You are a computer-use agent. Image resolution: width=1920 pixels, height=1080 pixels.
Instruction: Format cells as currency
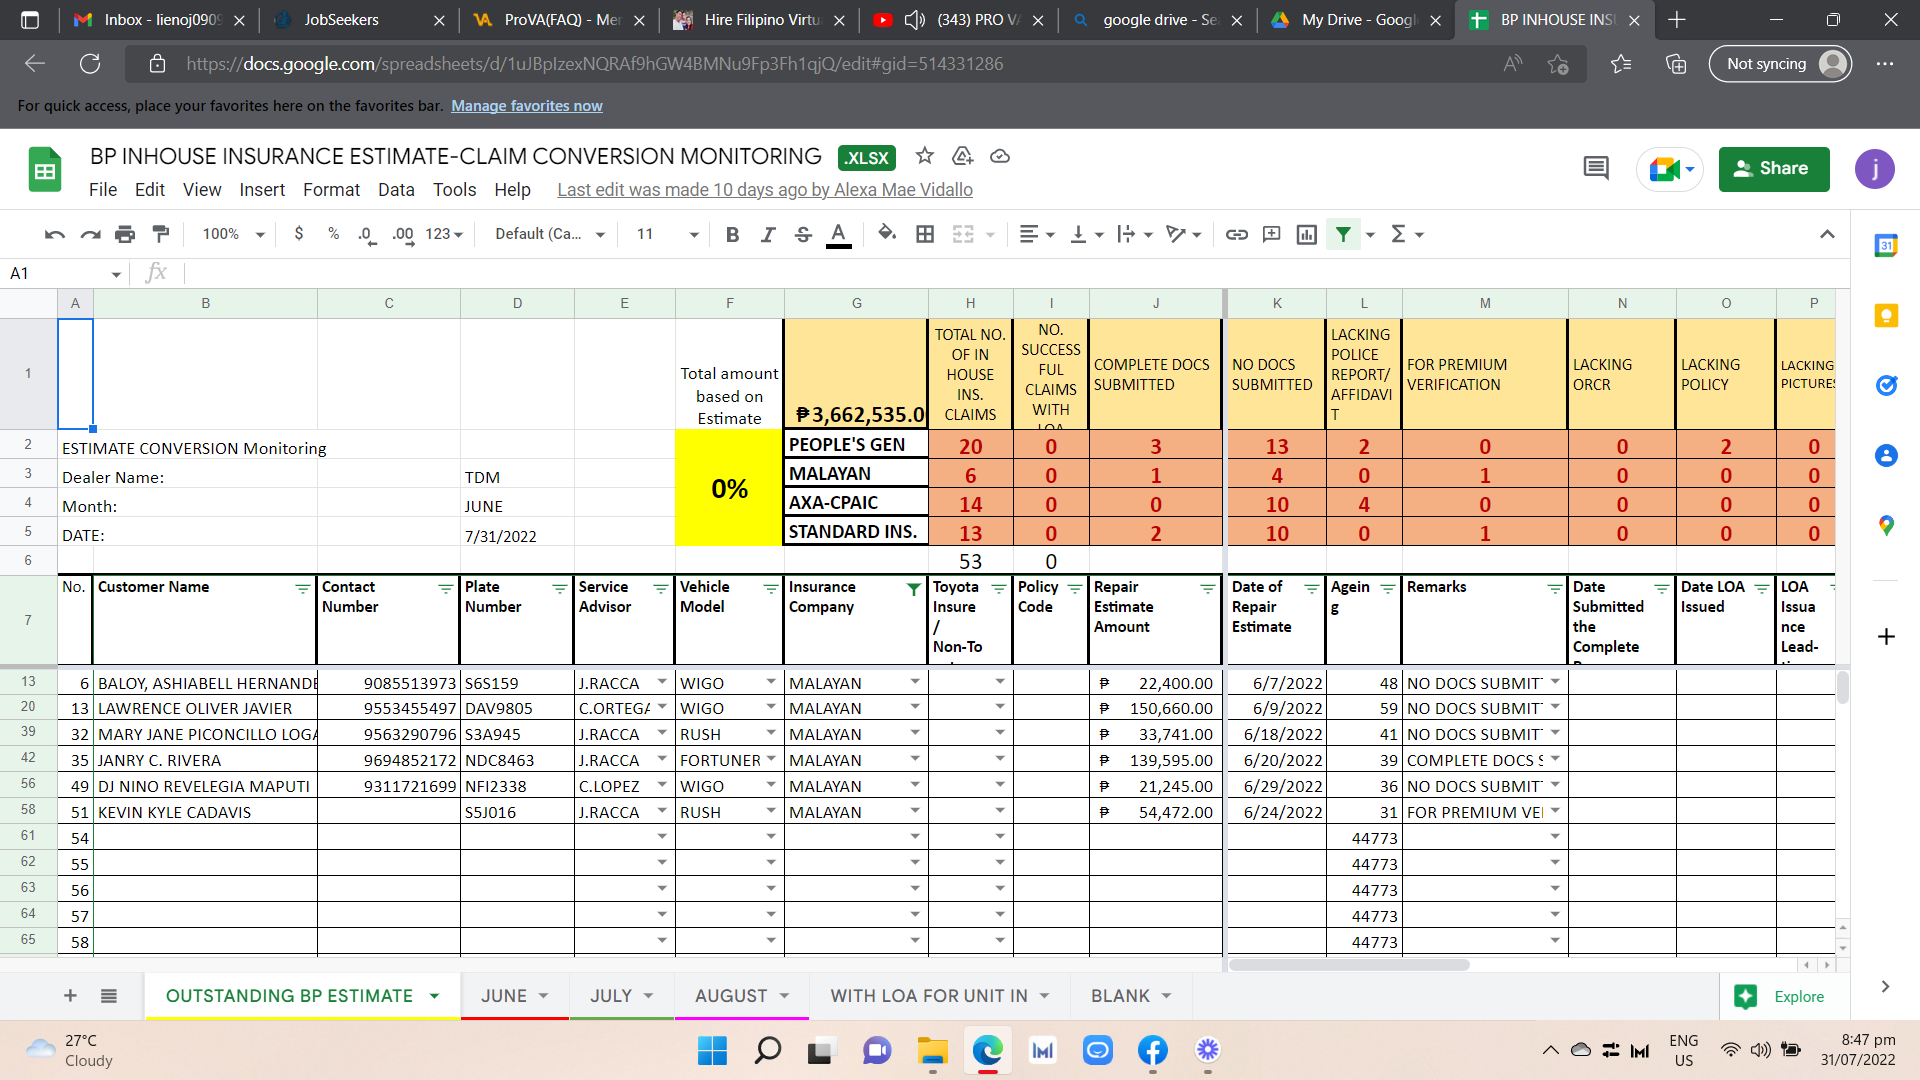pos(299,234)
